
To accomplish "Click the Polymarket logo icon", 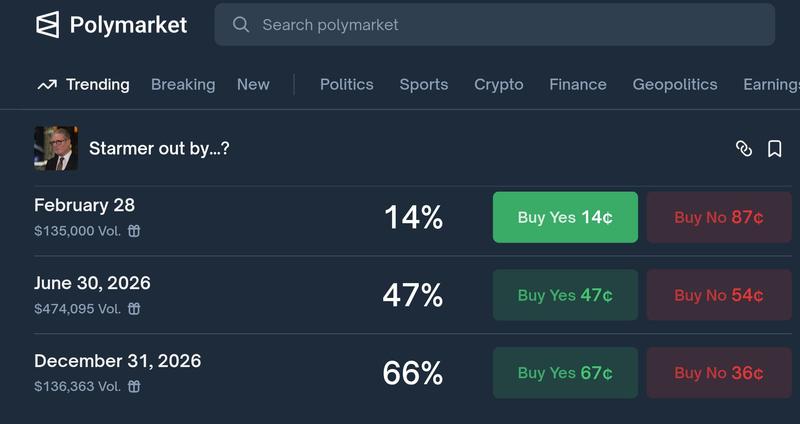I will pos(47,25).
